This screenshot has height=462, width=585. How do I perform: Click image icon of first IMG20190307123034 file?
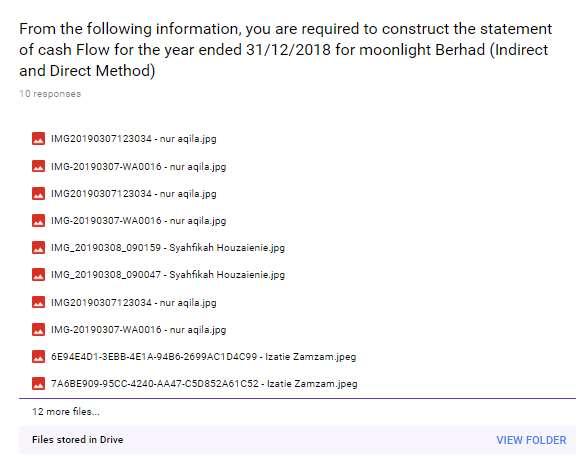click(x=38, y=138)
